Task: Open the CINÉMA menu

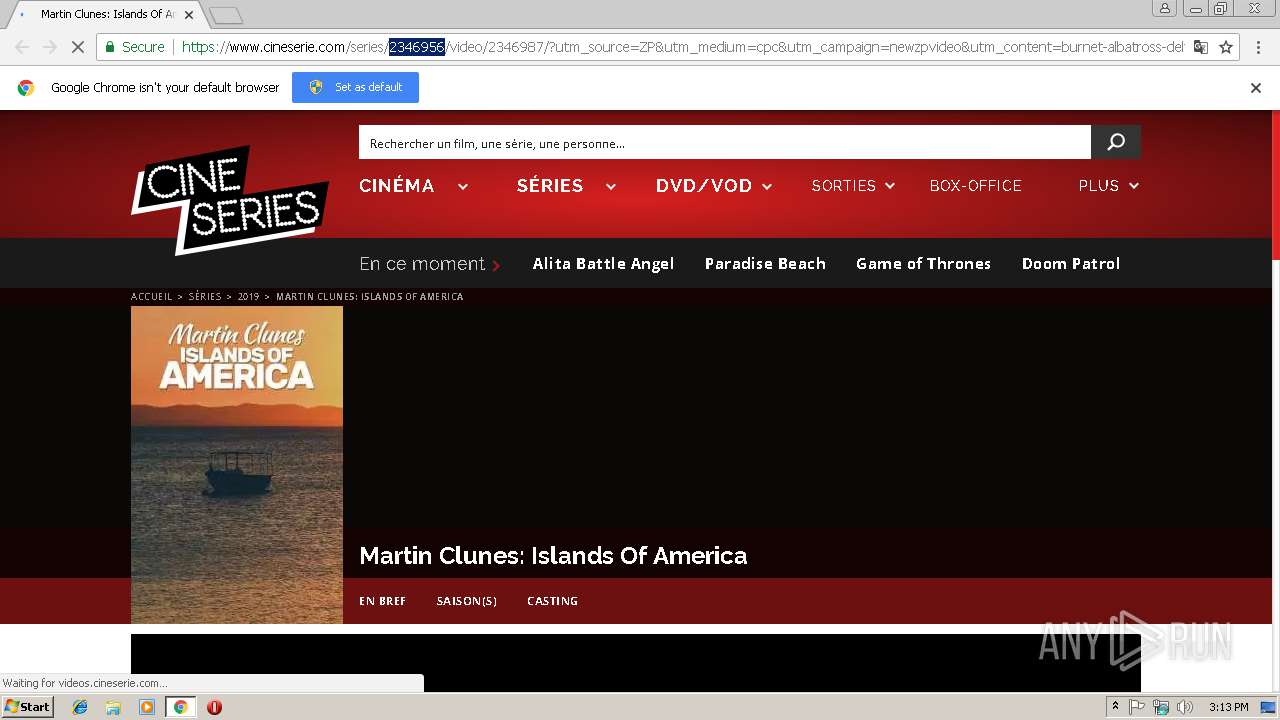Action: (397, 186)
